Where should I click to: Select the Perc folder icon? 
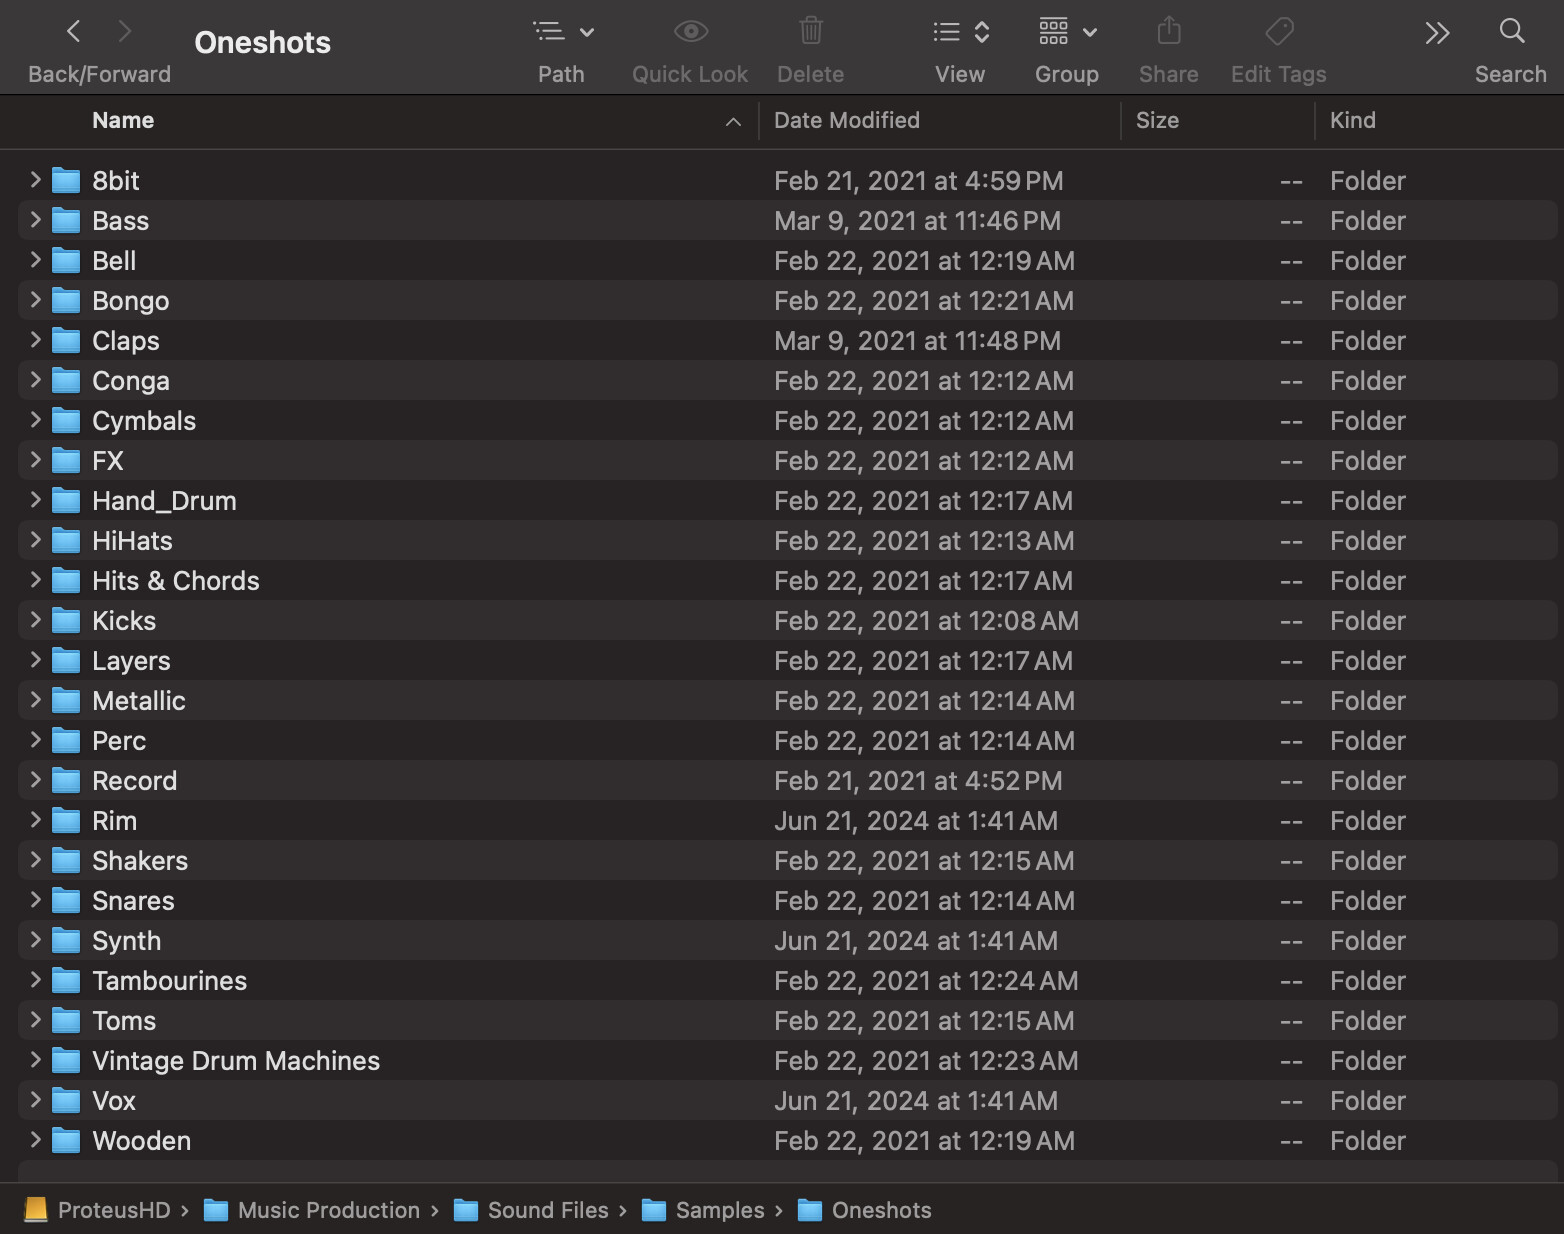coord(66,741)
